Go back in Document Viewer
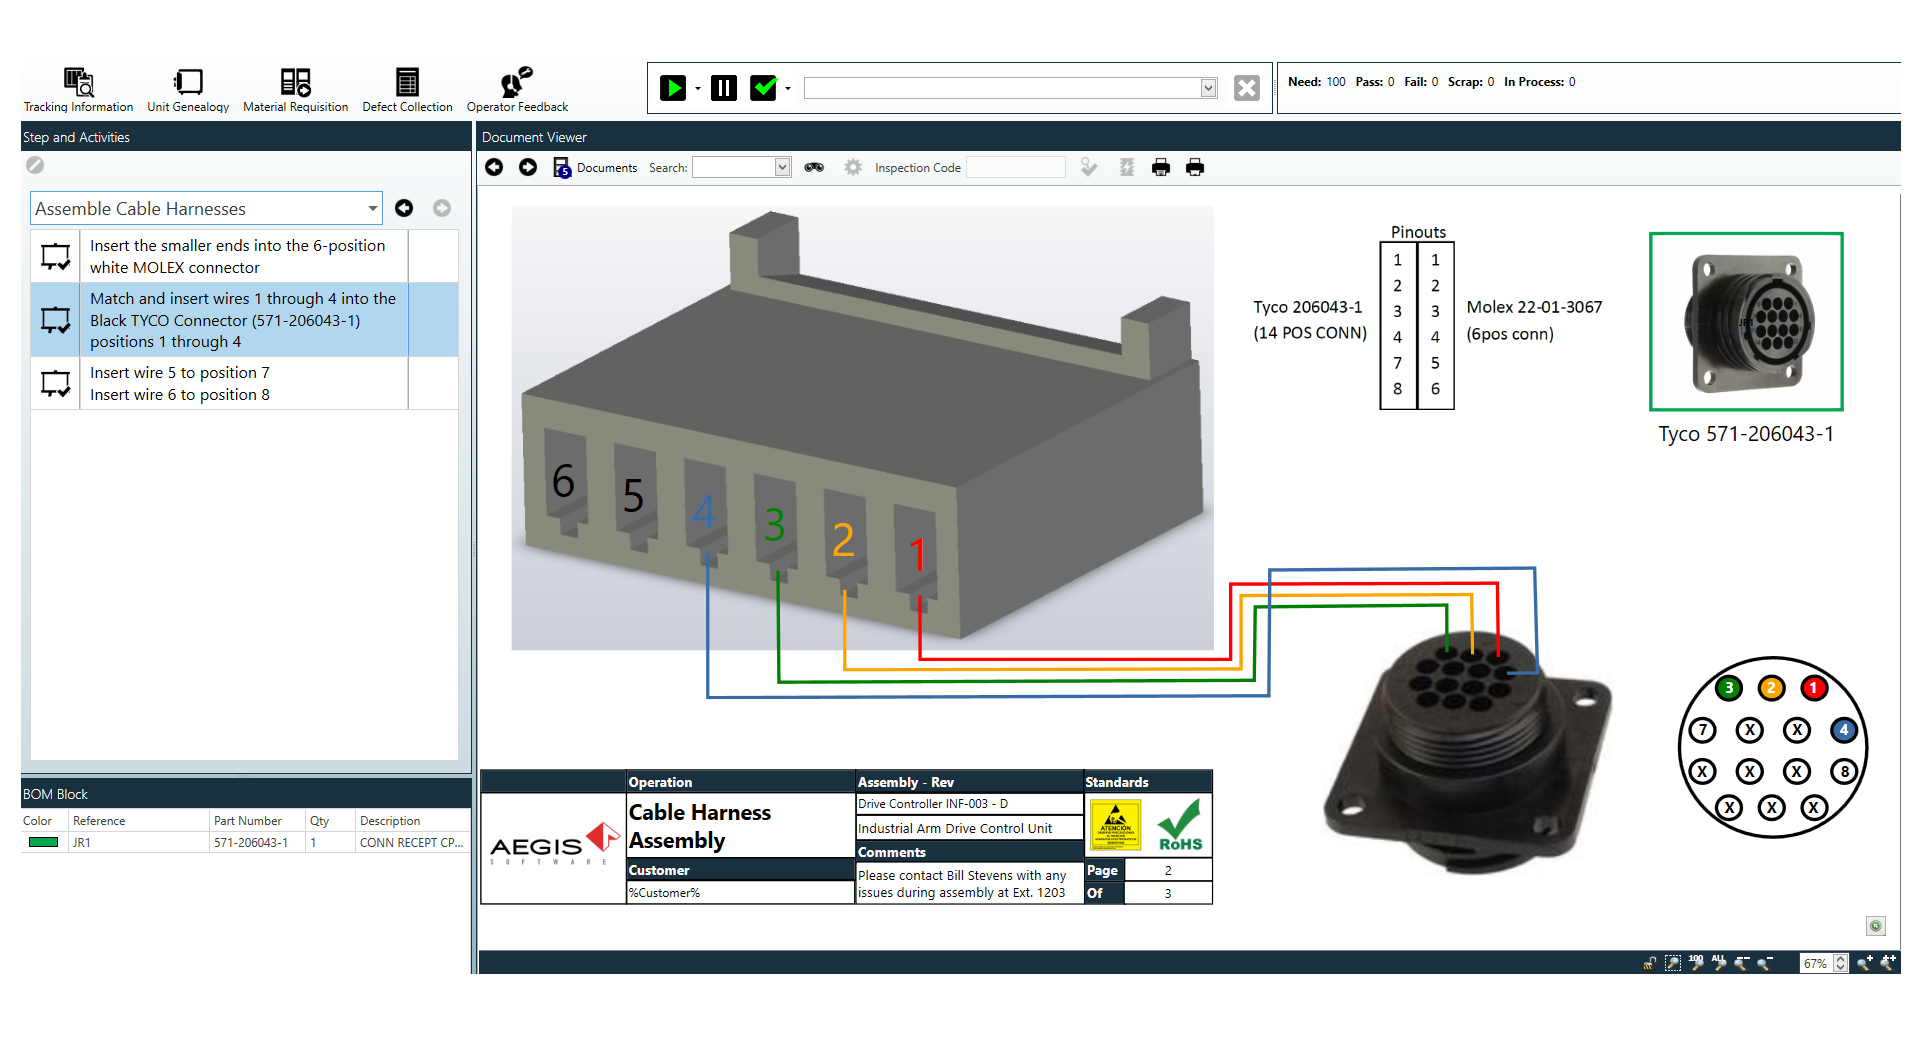1920x1040 pixels. point(494,167)
